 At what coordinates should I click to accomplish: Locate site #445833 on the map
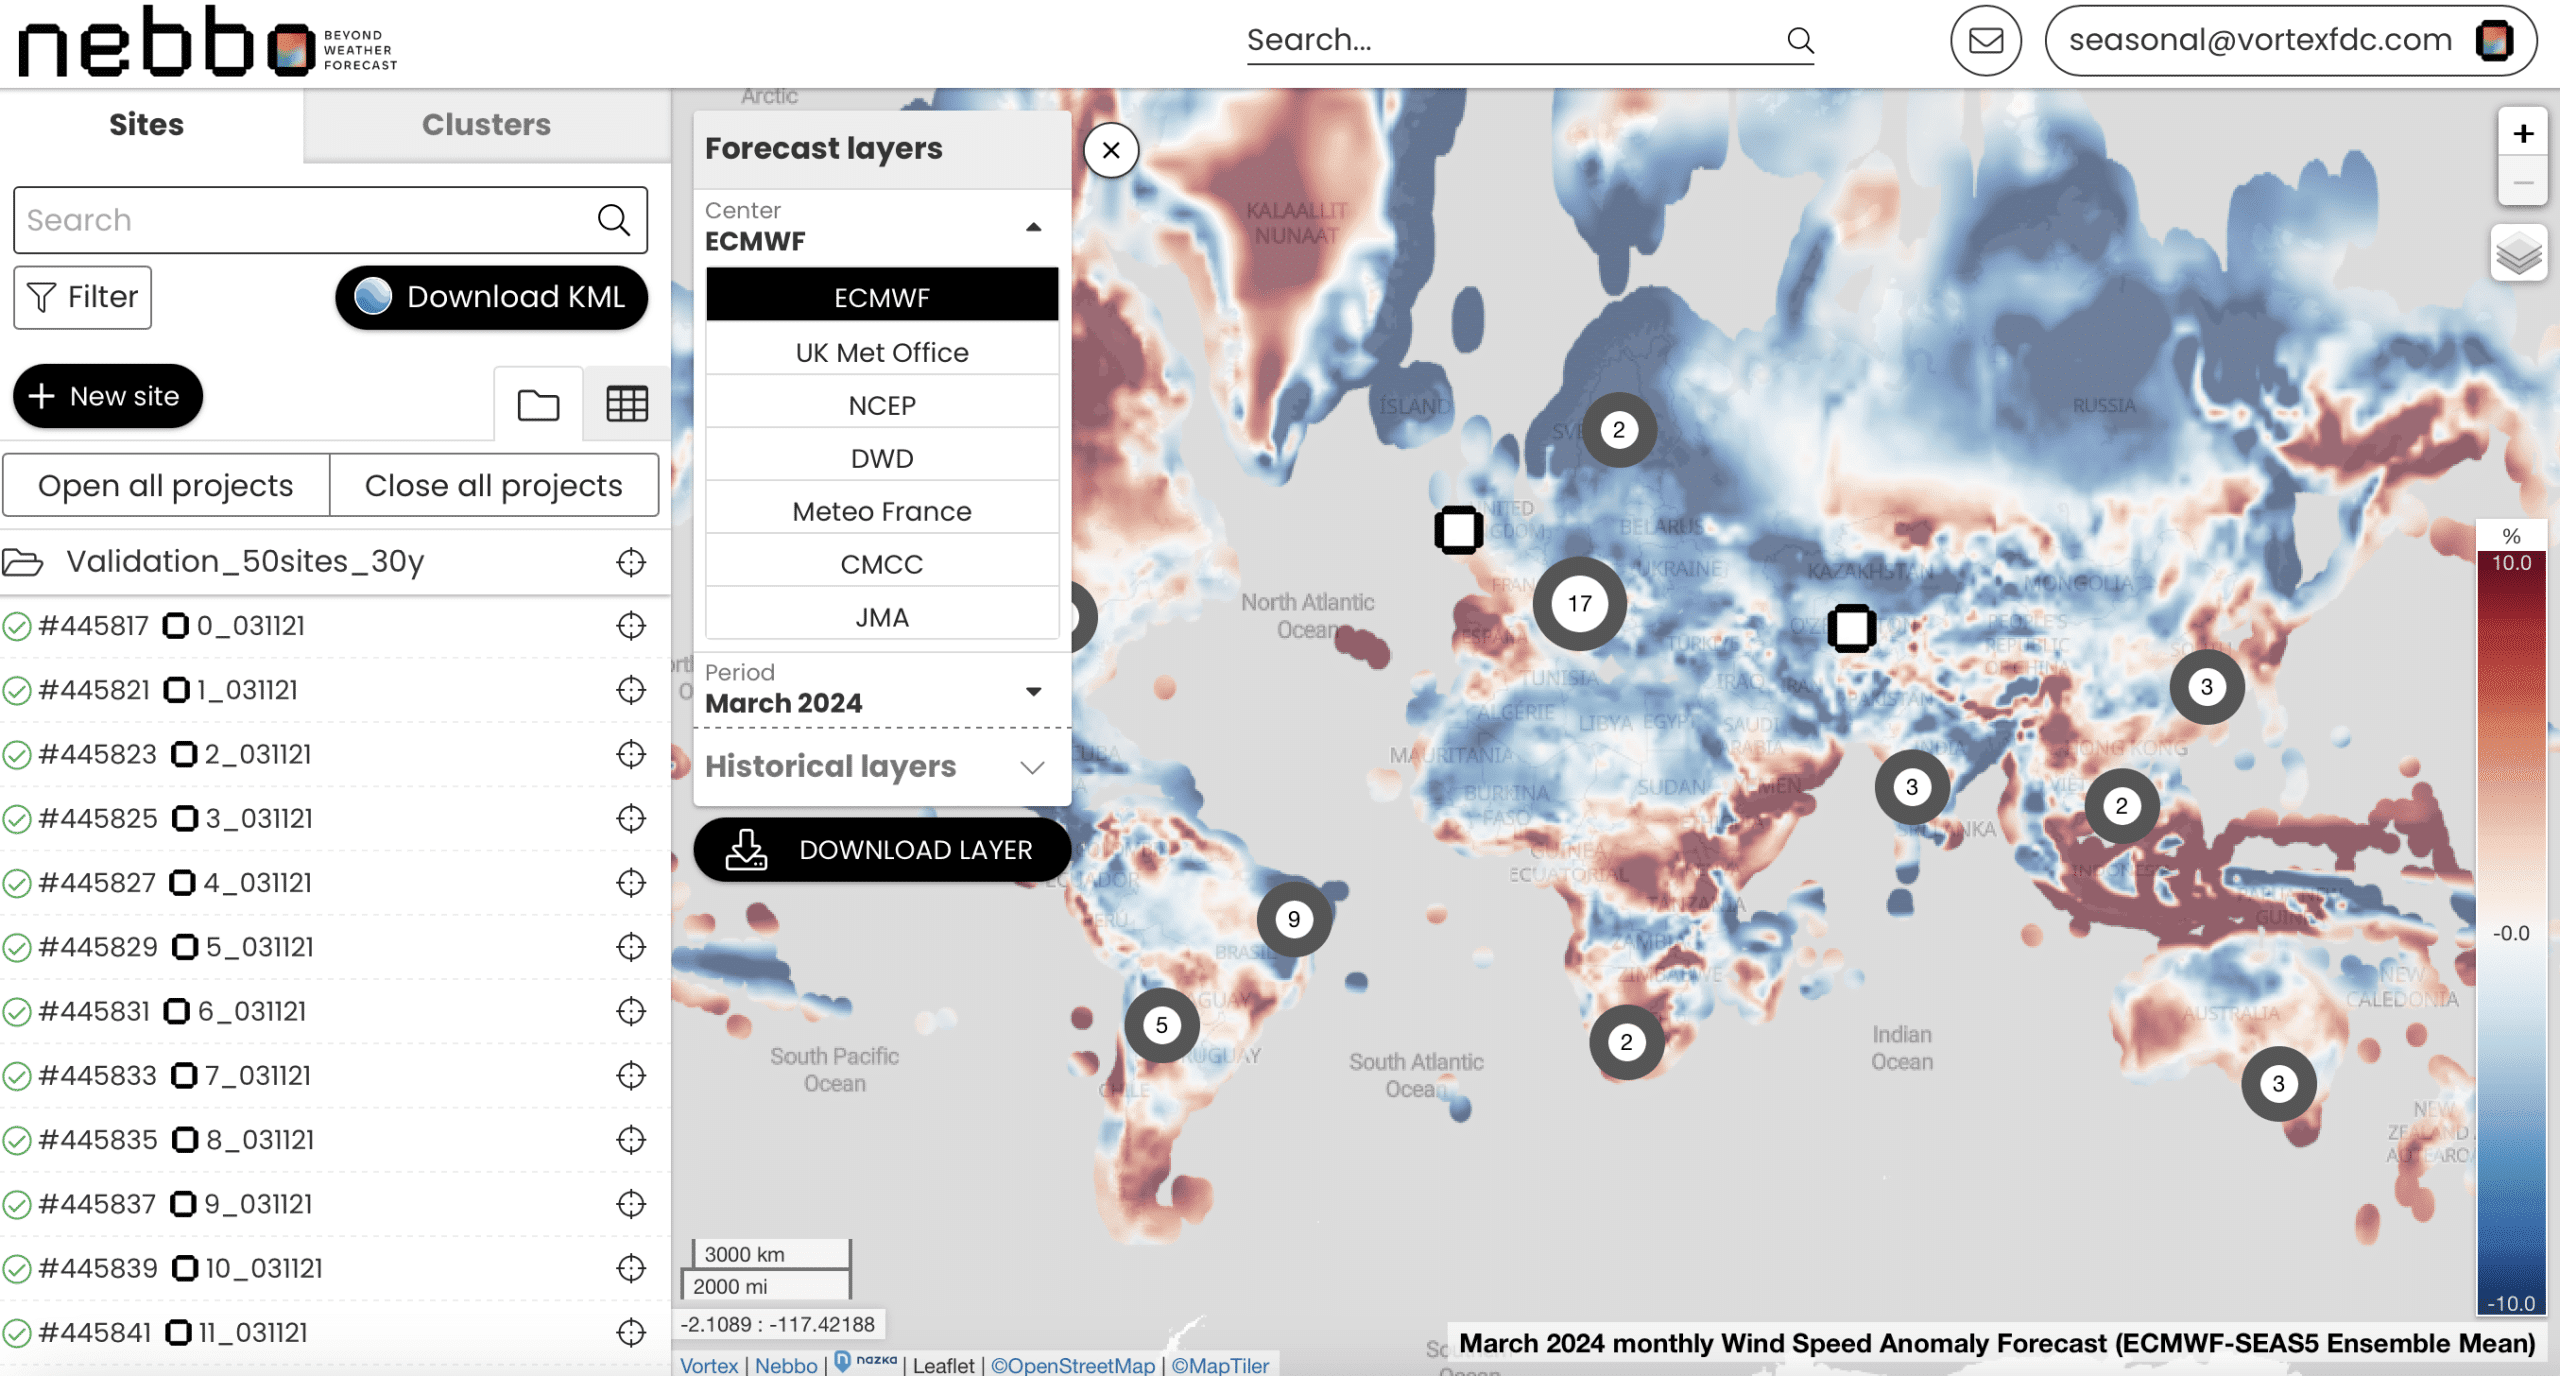point(631,1076)
